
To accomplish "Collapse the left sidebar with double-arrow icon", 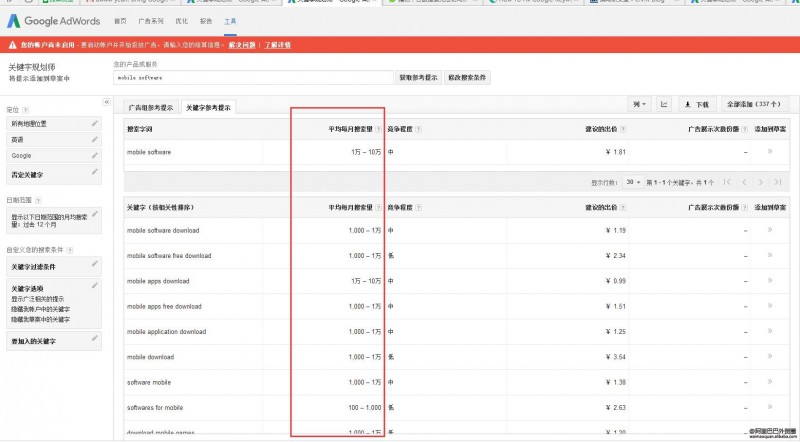I will [x=107, y=102].
